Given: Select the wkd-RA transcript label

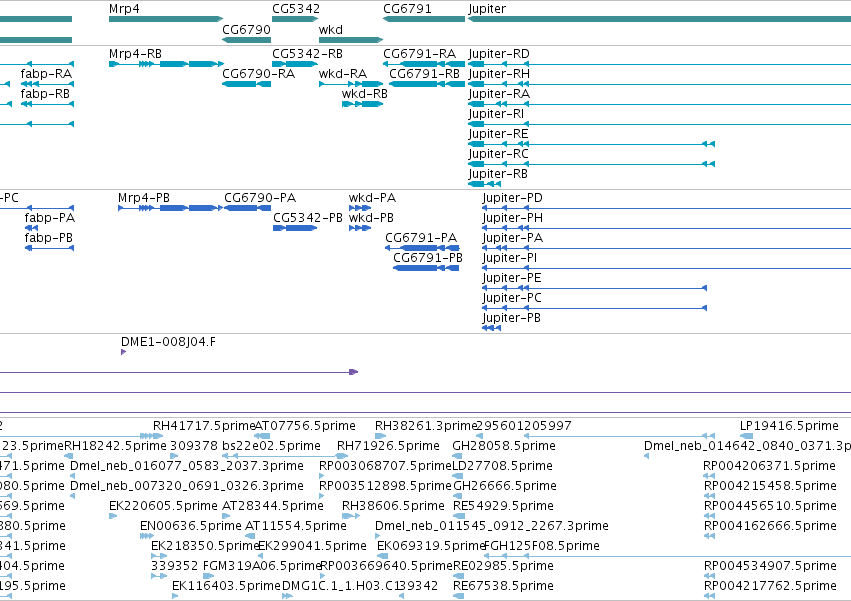Looking at the screenshot, I should click(x=343, y=74).
